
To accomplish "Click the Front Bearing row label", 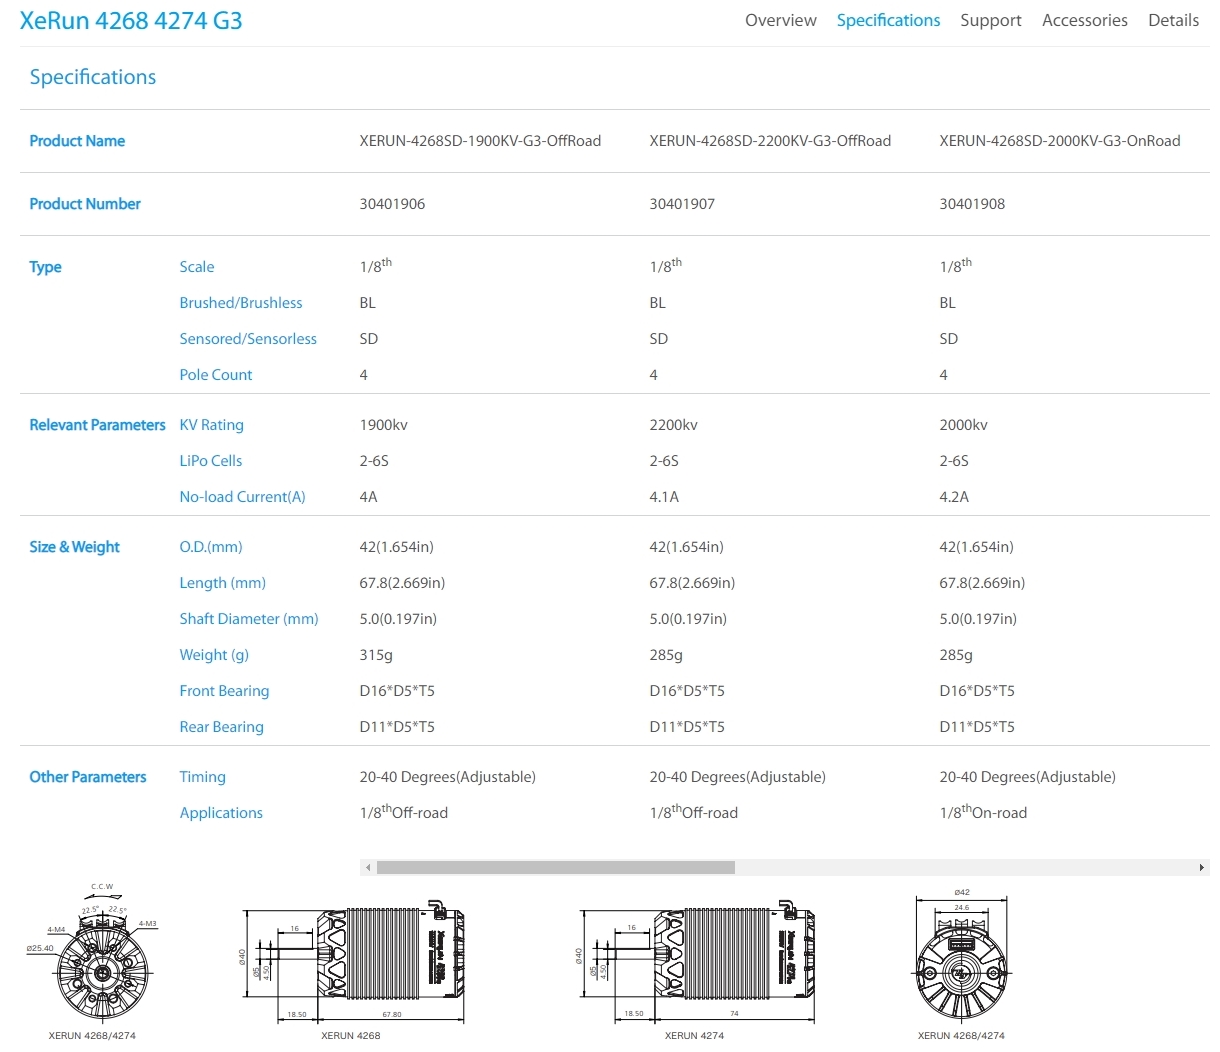I will coord(225,691).
